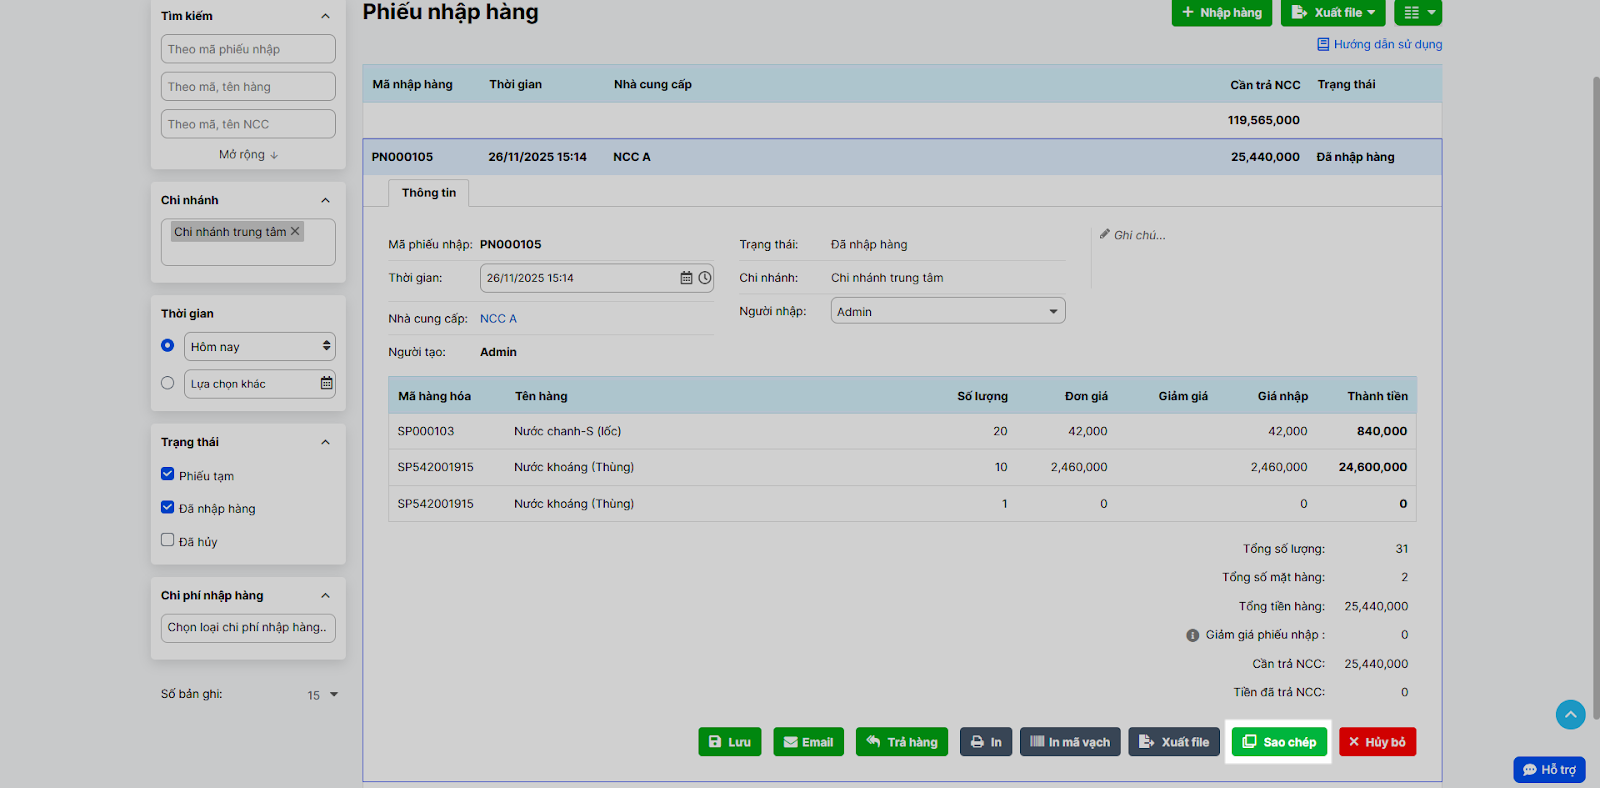Click the Nước chanh-S (lốc) item name
This screenshot has width=1600, height=788.
point(568,431)
